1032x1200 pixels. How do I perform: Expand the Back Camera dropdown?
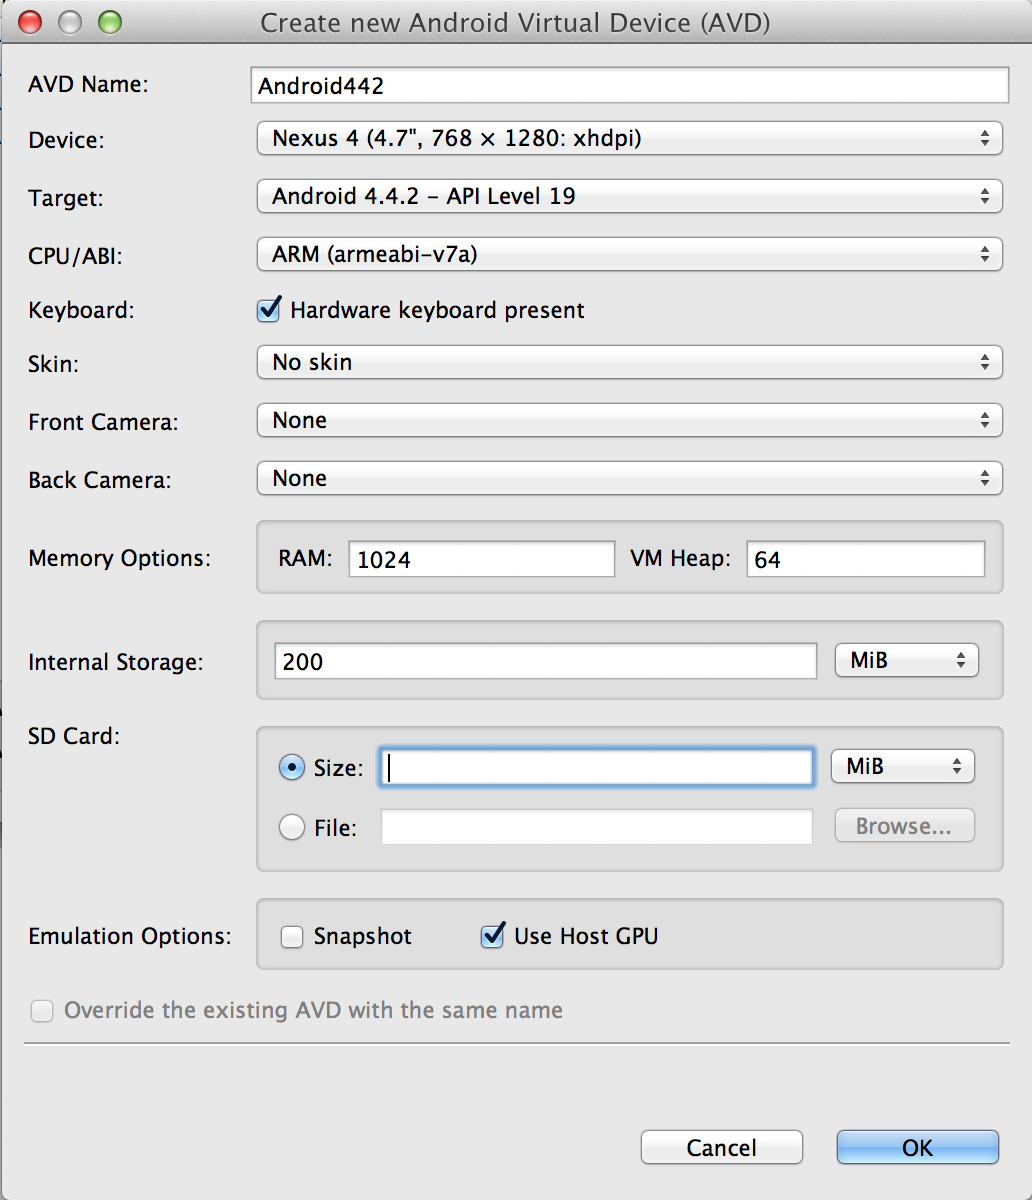[628, 479]
